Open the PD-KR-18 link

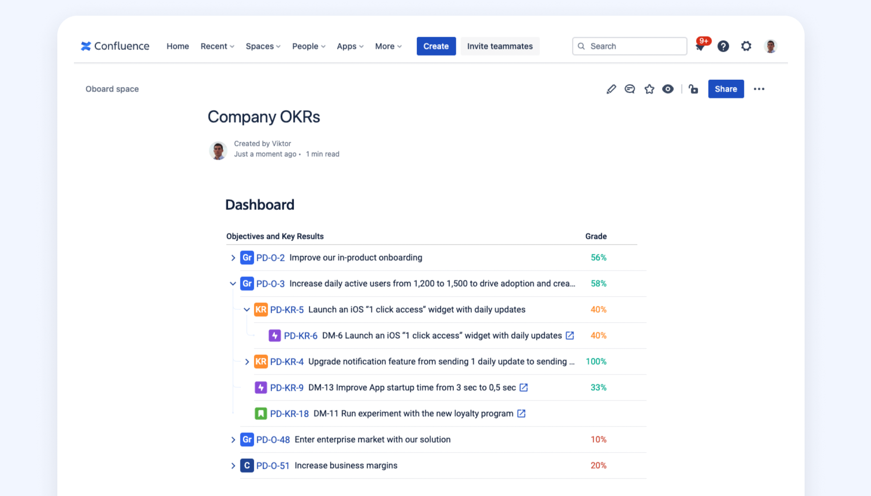pyautogui.click(x=289, y=413)
